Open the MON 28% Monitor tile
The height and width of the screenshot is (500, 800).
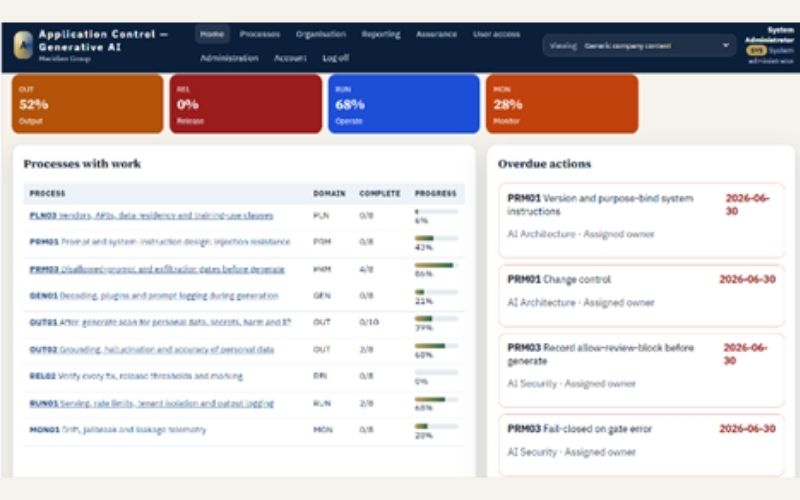[x=562, y=104]
